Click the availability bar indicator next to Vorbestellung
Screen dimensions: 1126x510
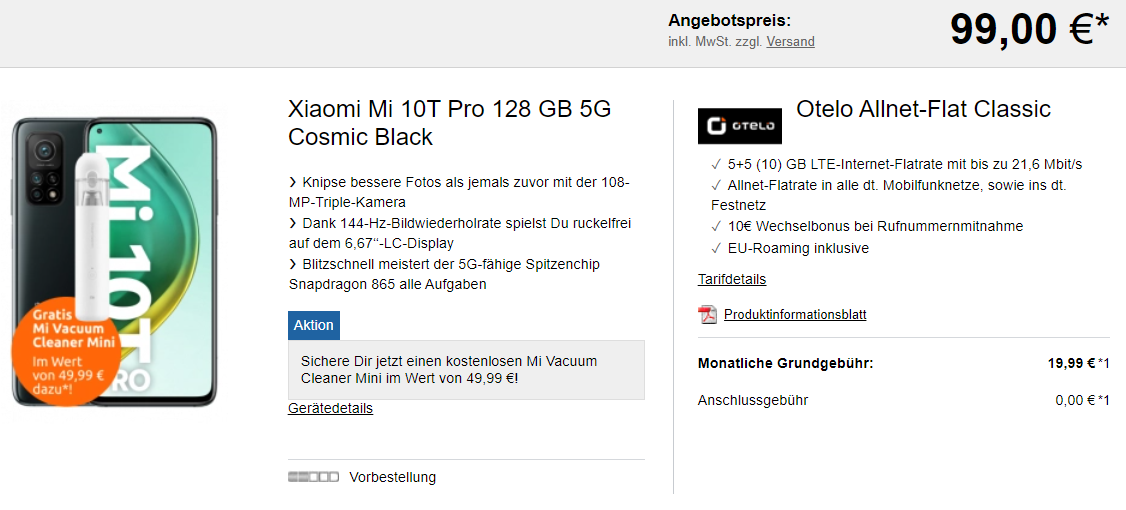[x=313, y=477]
